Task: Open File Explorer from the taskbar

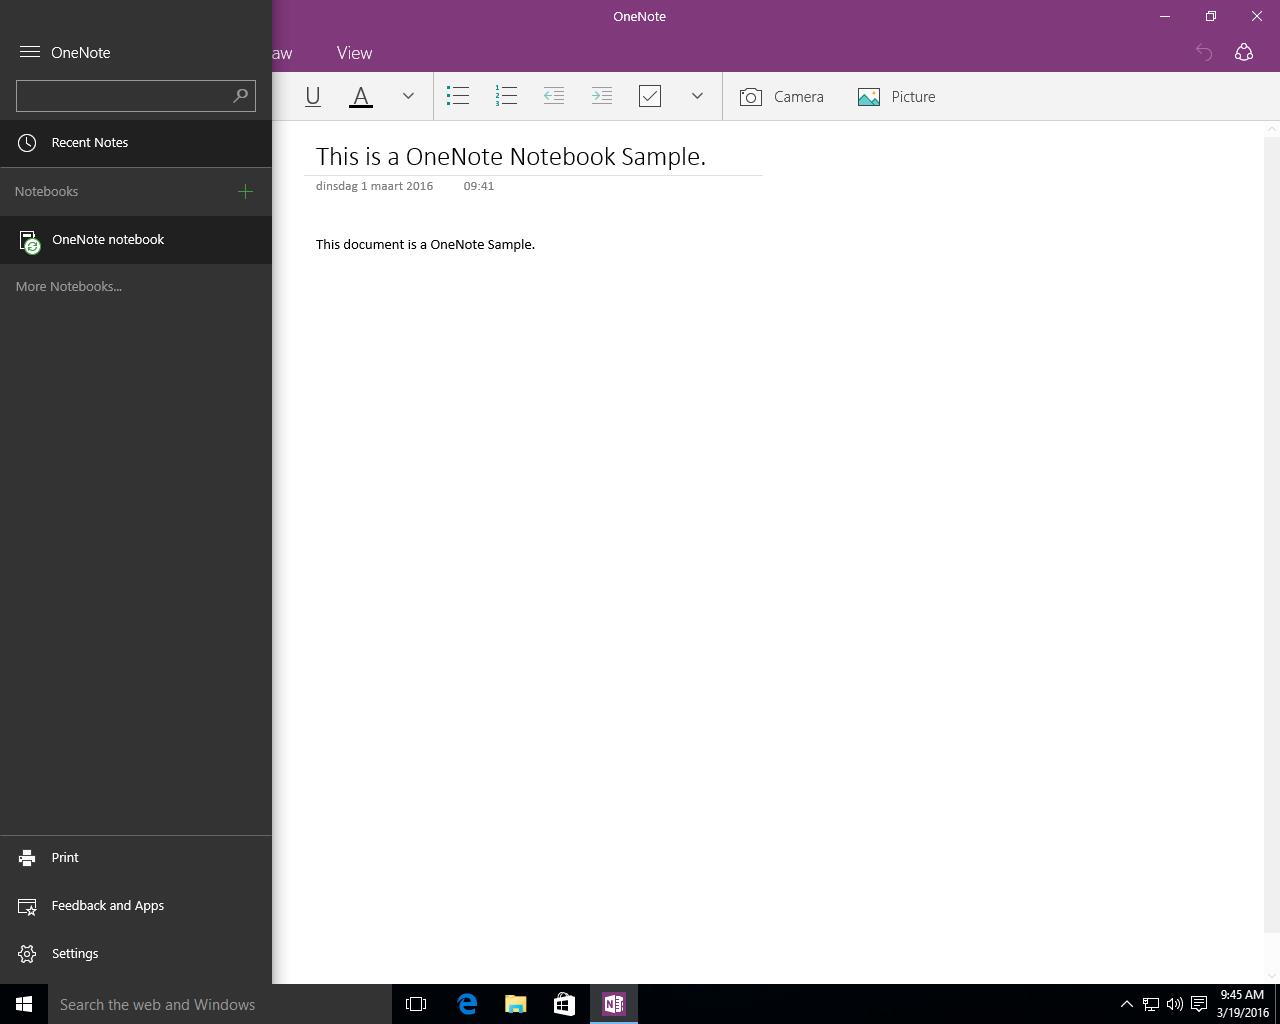Action: 516,1004
